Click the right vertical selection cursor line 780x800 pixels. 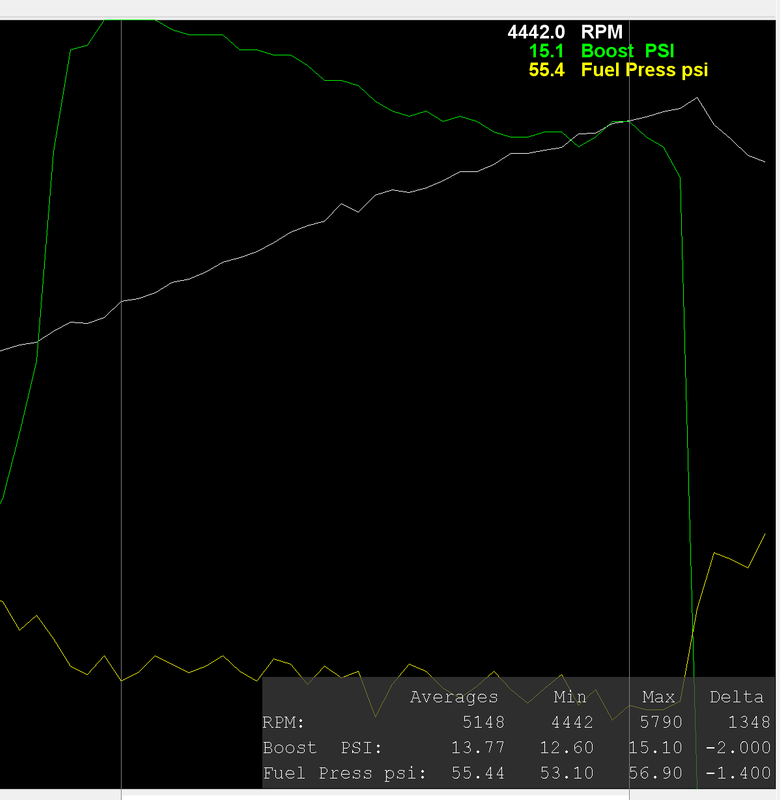(x=630, y=408)
